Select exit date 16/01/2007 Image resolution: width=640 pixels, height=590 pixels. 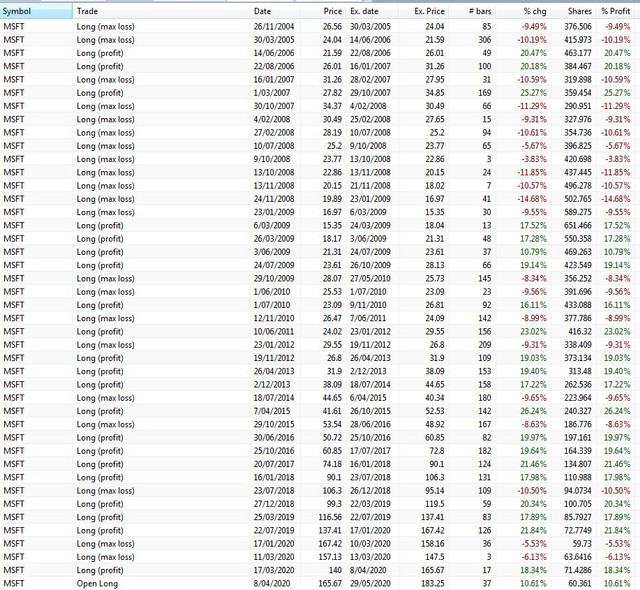tap(370, 67)
